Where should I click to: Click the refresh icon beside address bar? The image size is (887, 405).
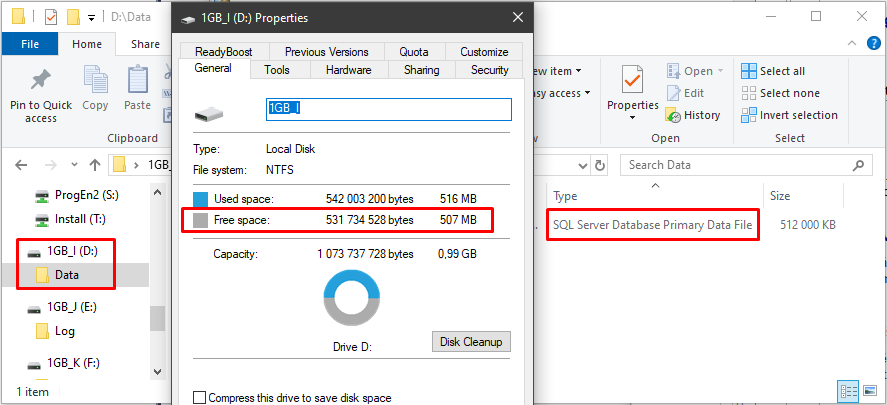[x=600, y=165]
